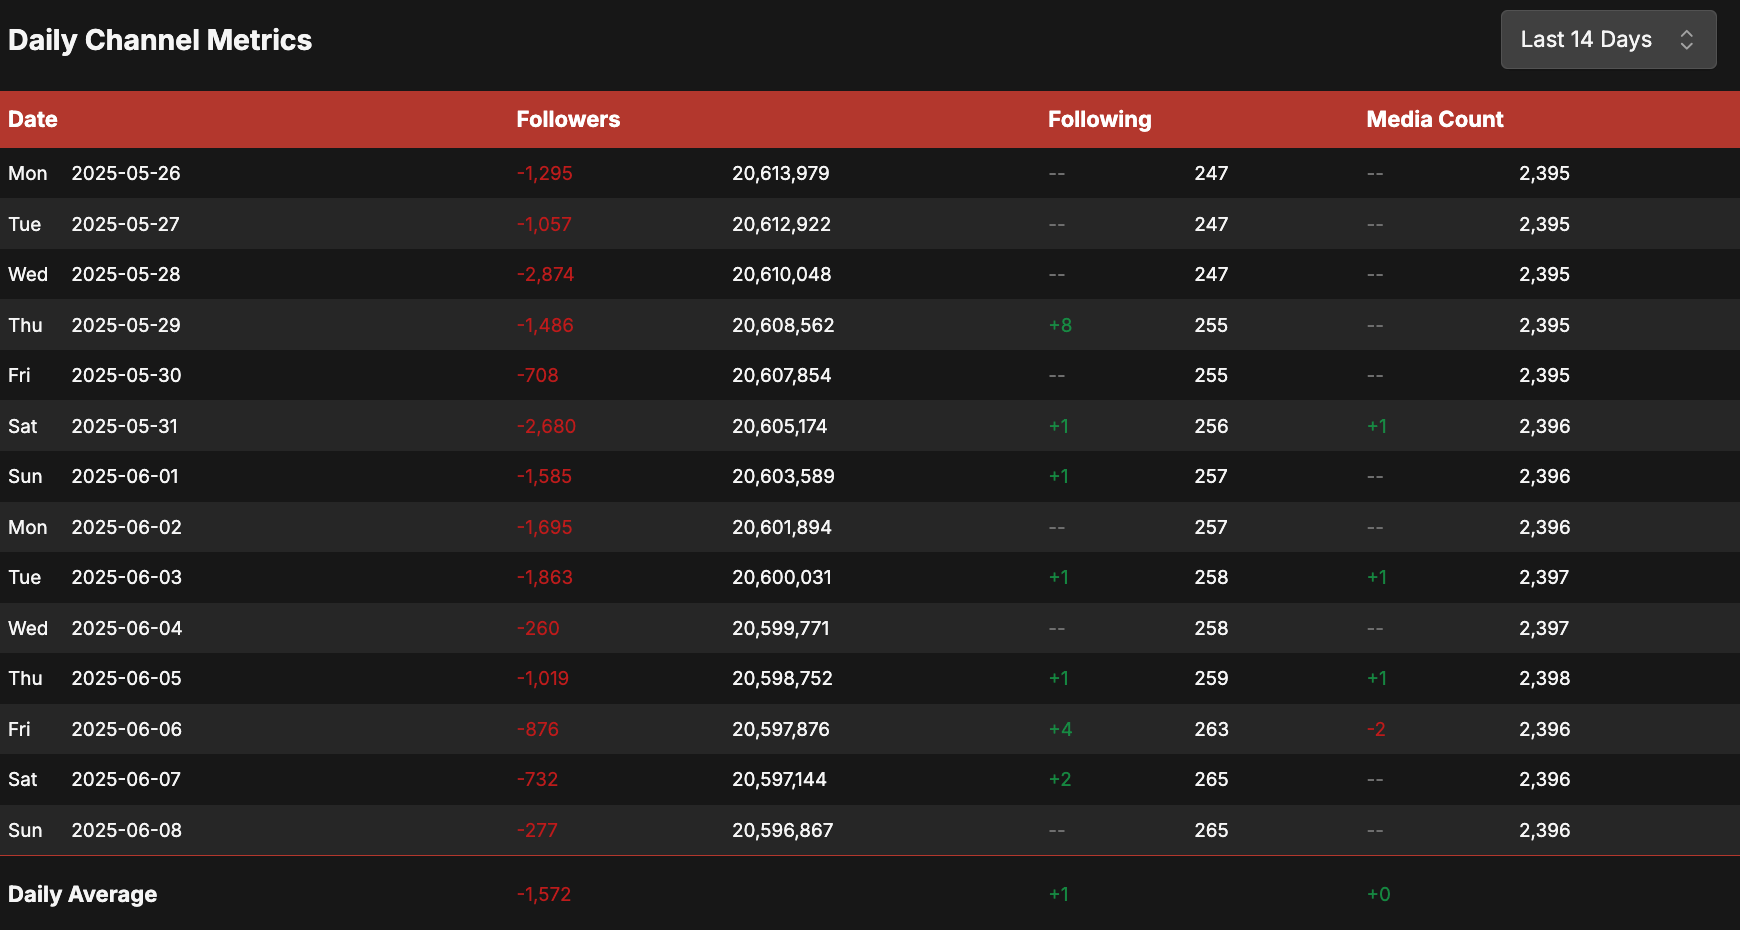Click follower change -1,585
Image resolution: width=1740 pixels, height=930 pixels.
point(545,476)
